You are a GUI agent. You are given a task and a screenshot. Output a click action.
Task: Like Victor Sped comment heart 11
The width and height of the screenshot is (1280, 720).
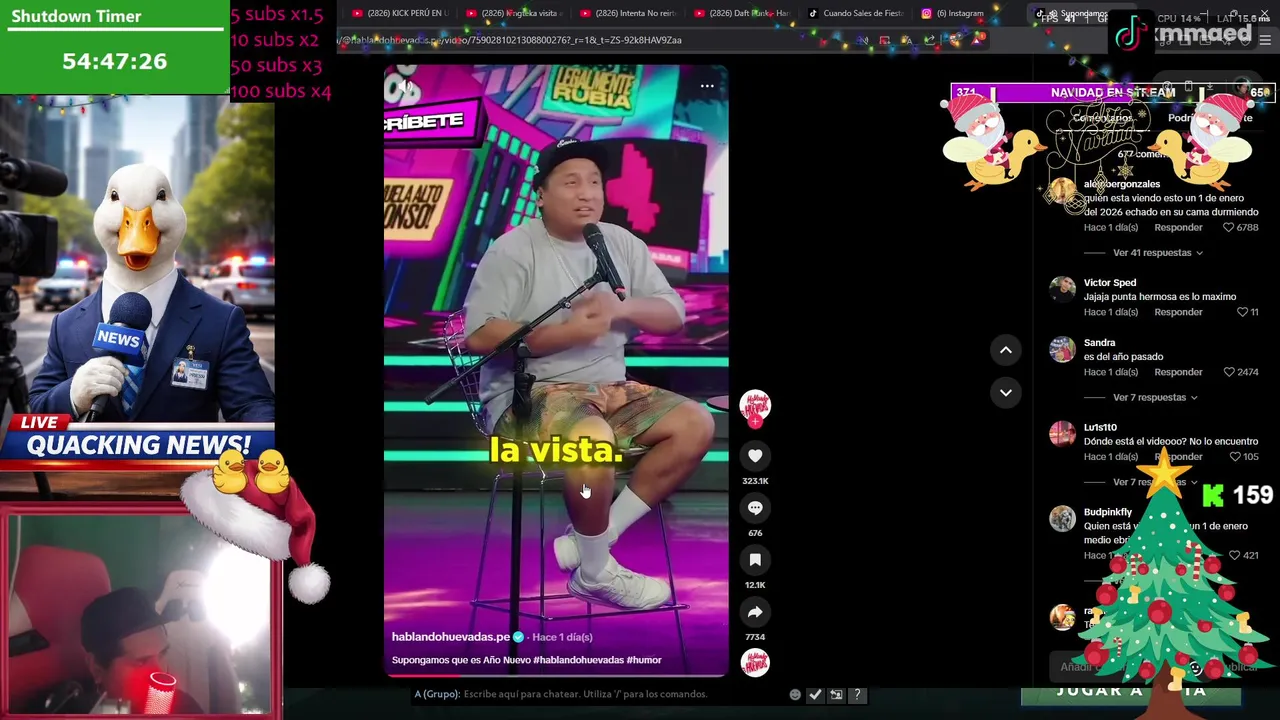(x=1242, y=312)
